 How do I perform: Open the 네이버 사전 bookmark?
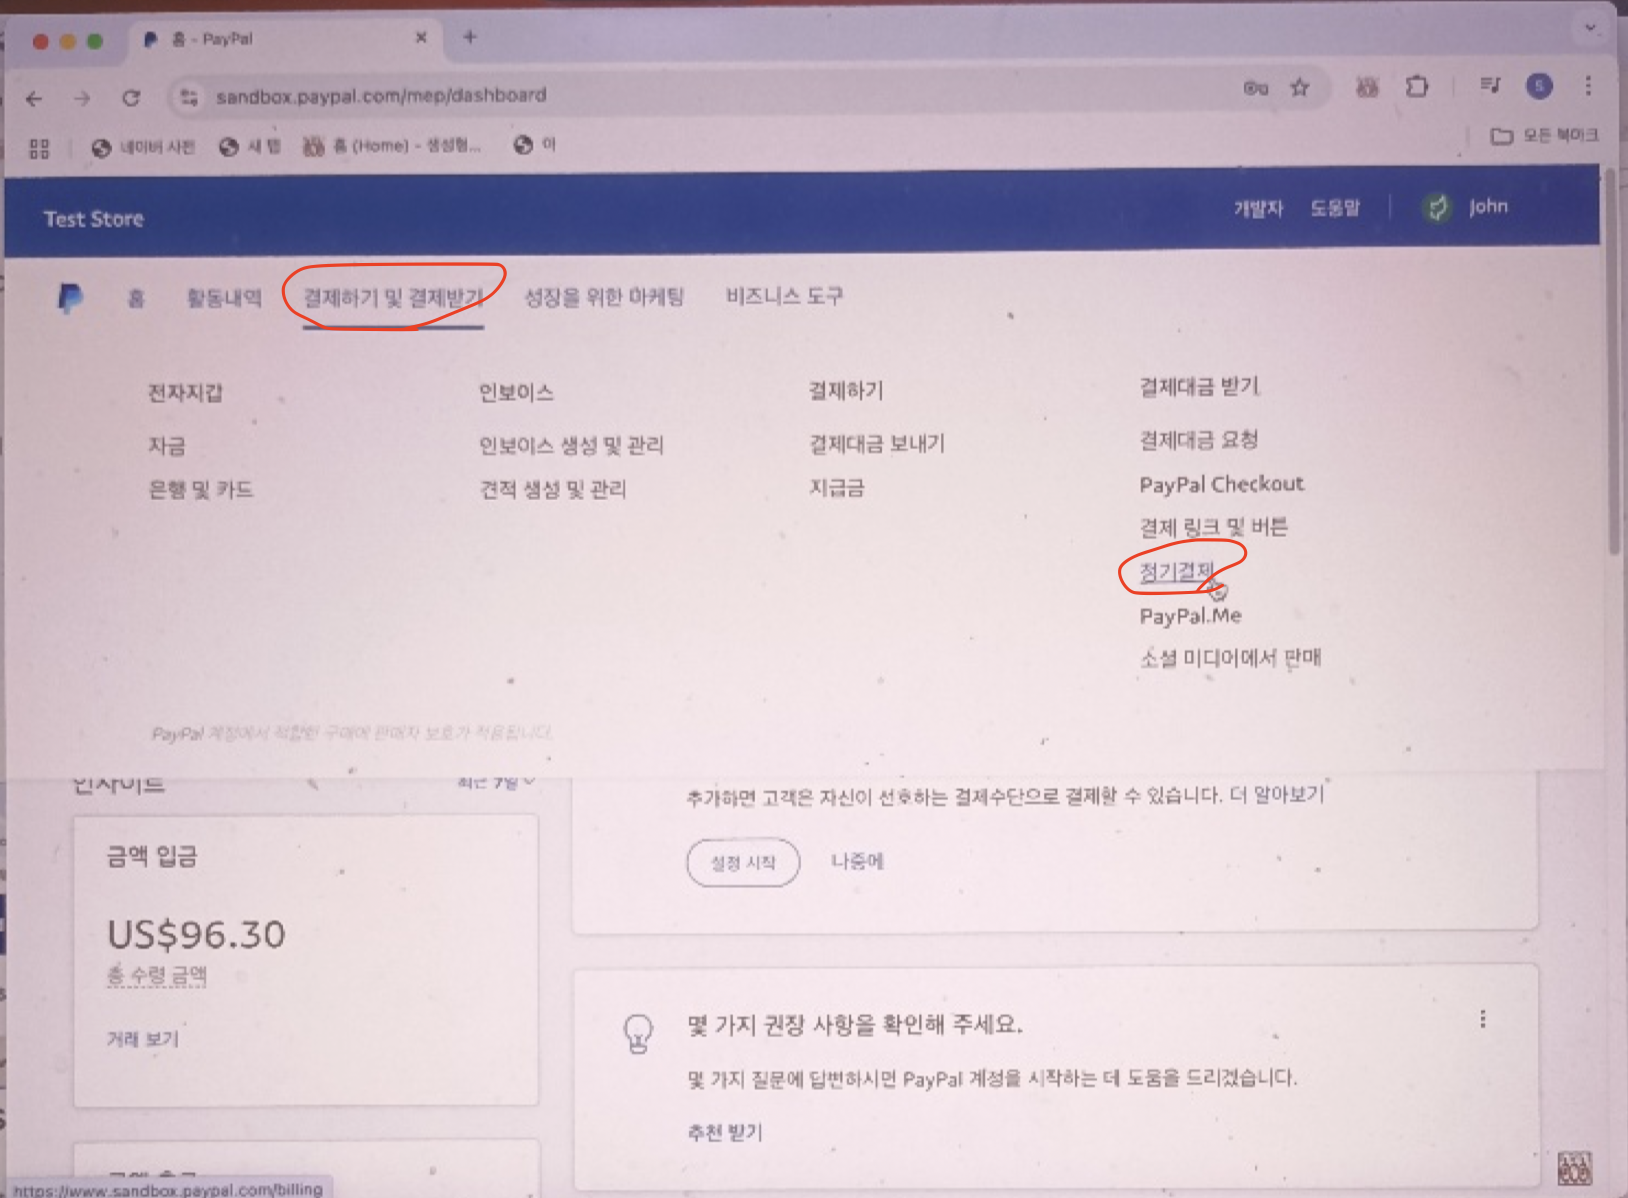(x=143, y=147)
